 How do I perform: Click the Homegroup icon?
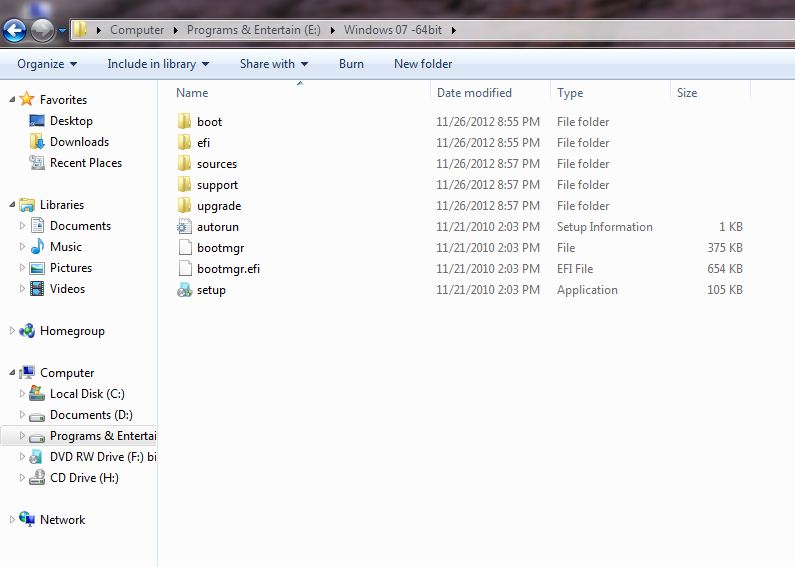[27, 331]
